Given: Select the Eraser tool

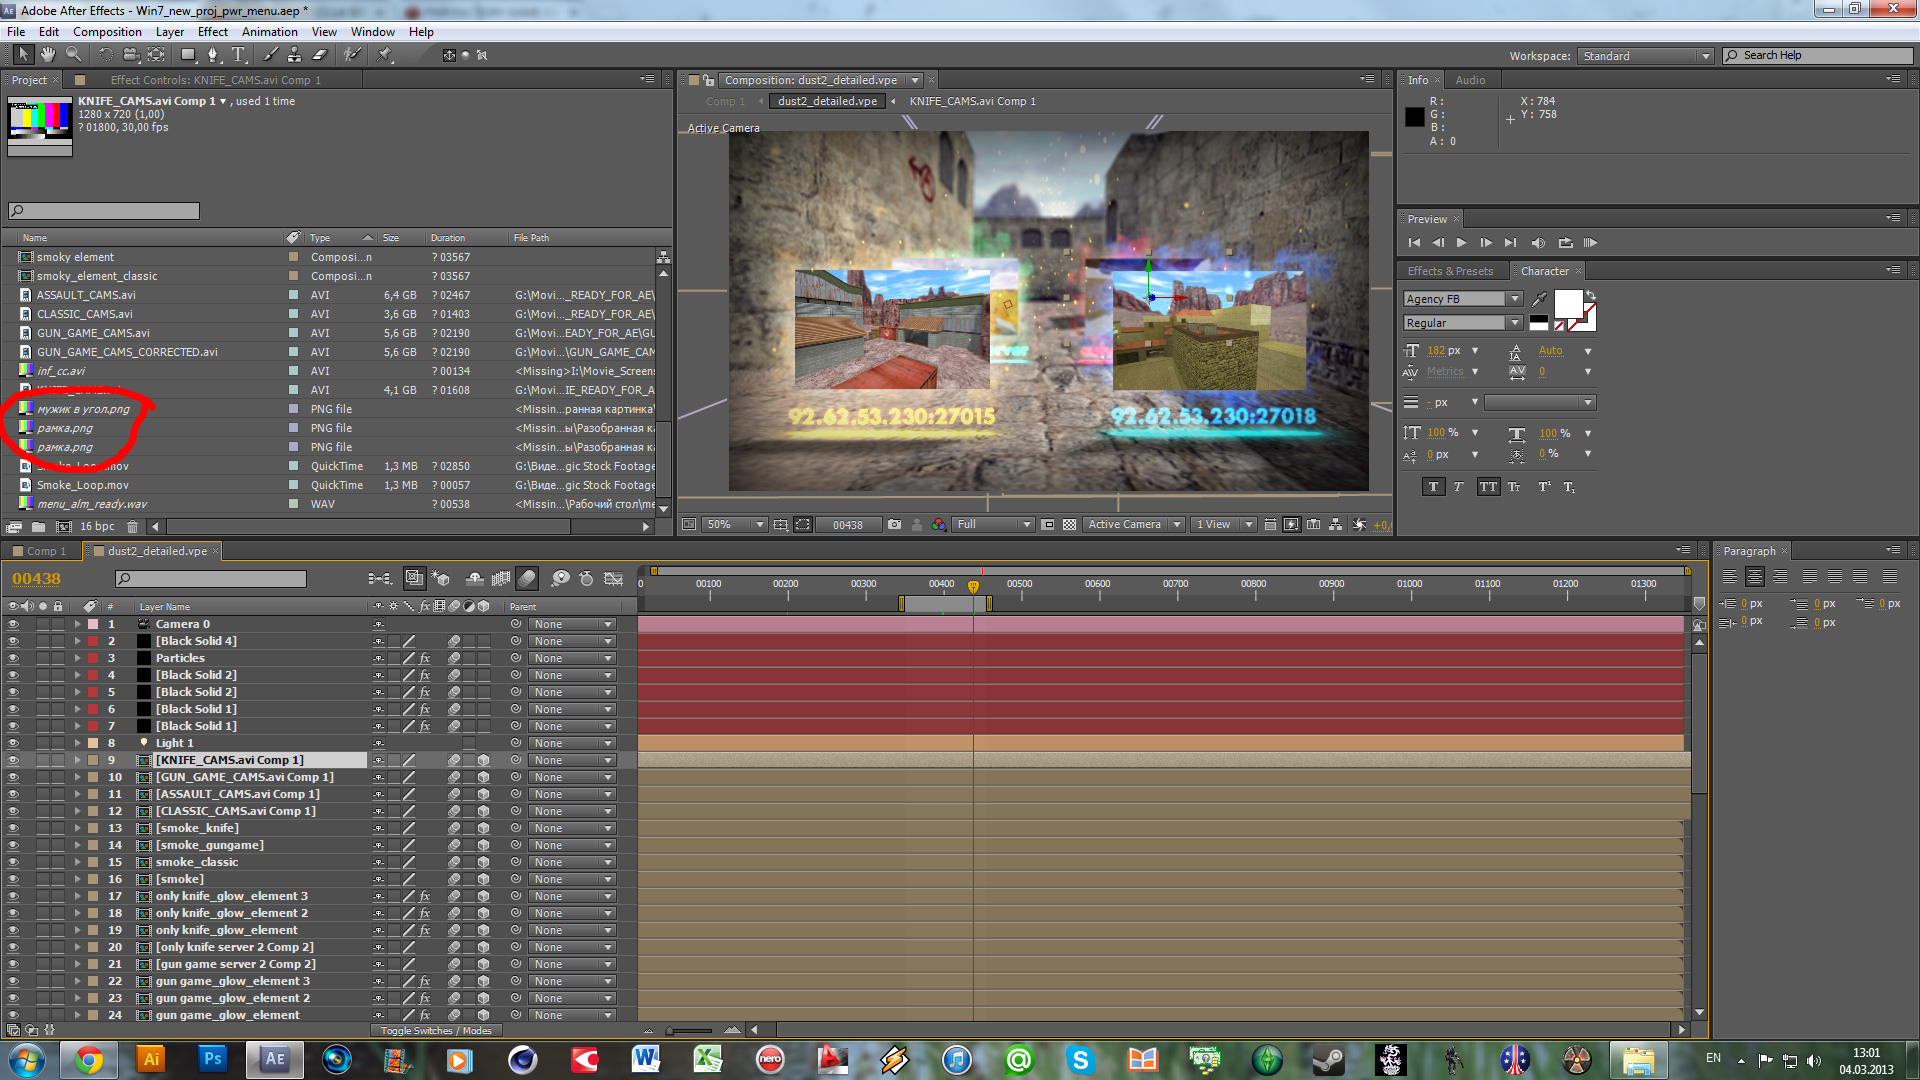Looking at the screenshot, I should [320, 55].
